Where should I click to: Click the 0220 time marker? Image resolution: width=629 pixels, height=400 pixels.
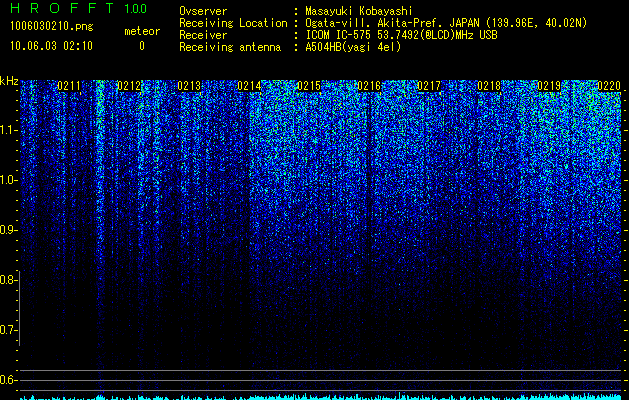(x=609, y=86)
